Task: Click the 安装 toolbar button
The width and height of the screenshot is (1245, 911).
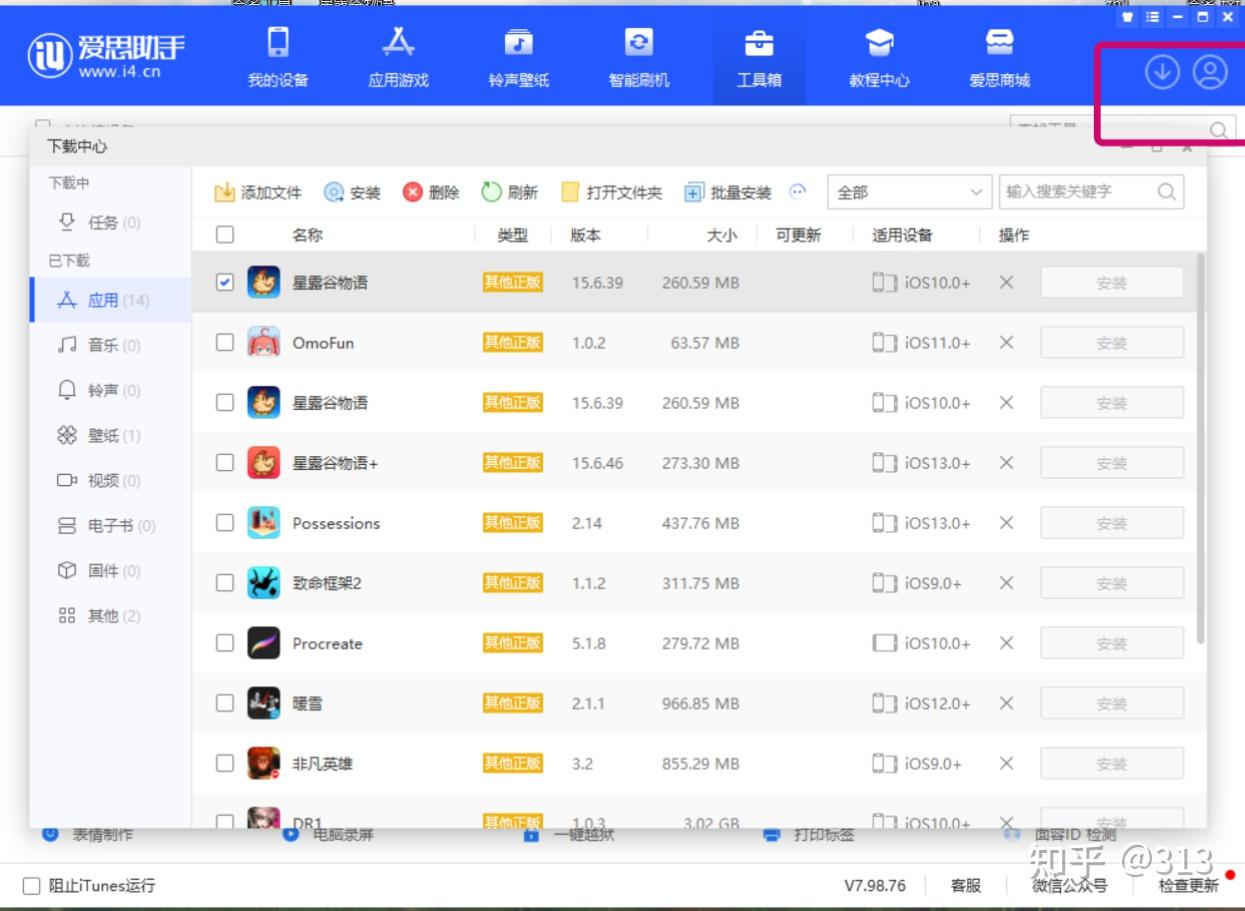Action: 352,192
